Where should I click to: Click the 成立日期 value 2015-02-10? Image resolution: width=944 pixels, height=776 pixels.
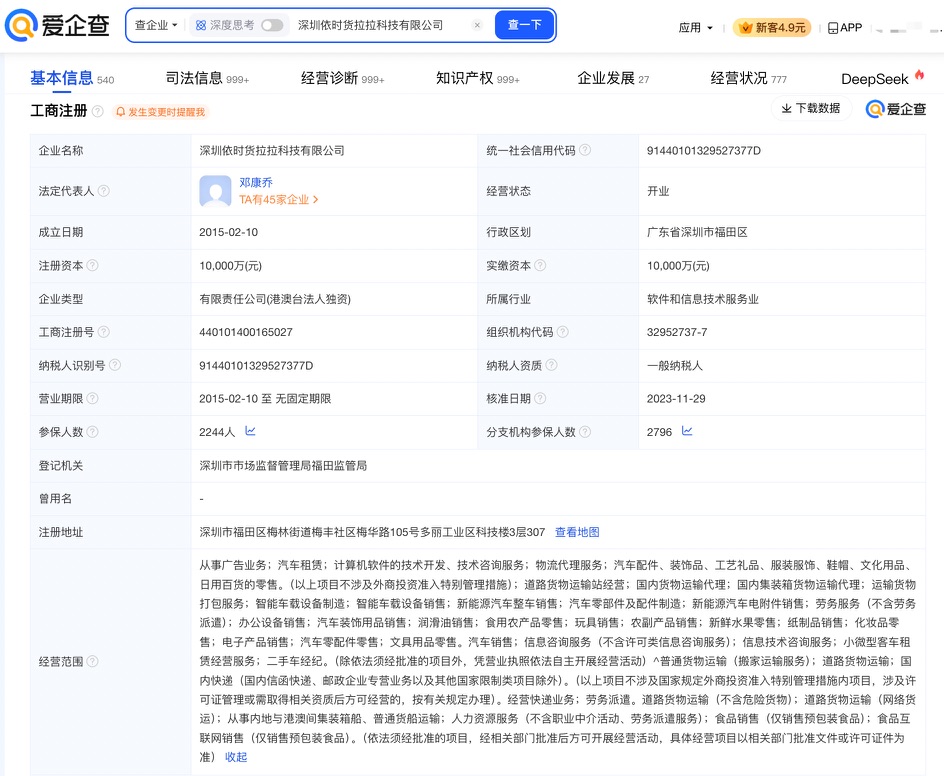click(229, 232)
